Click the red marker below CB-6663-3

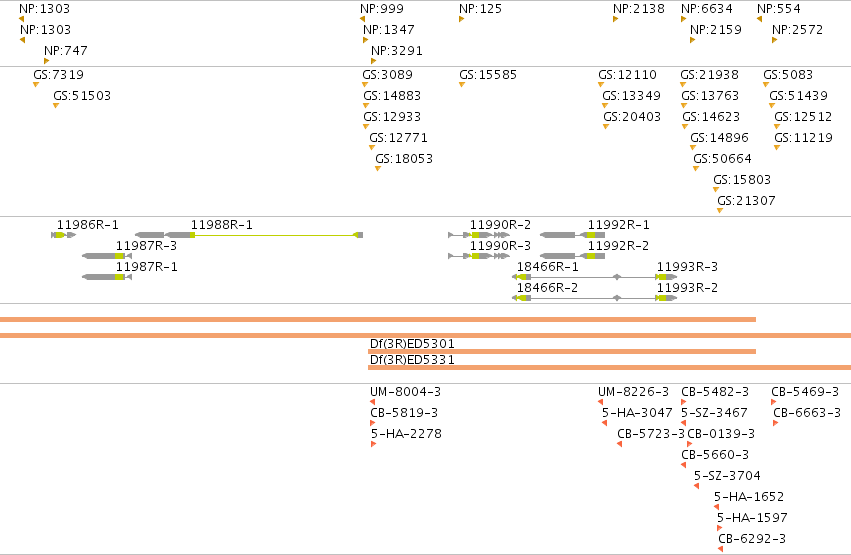[x=776, y=423]
